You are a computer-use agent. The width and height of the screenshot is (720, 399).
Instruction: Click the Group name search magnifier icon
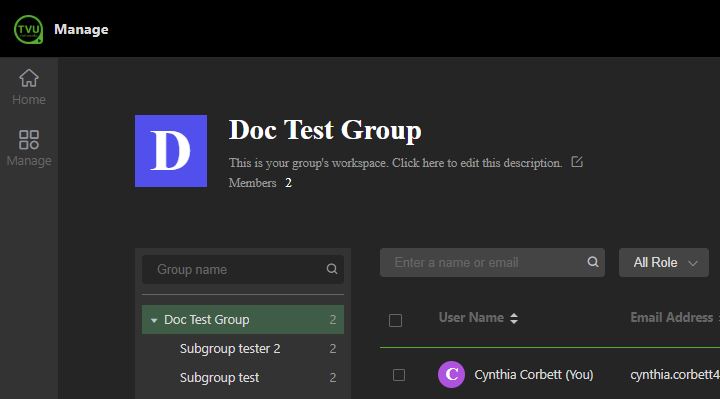tap(332, 269)
